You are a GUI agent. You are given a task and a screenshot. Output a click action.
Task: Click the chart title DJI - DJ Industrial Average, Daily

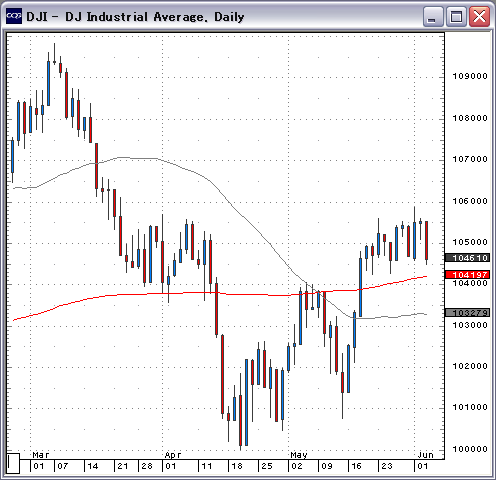click(x=135, y=17)
